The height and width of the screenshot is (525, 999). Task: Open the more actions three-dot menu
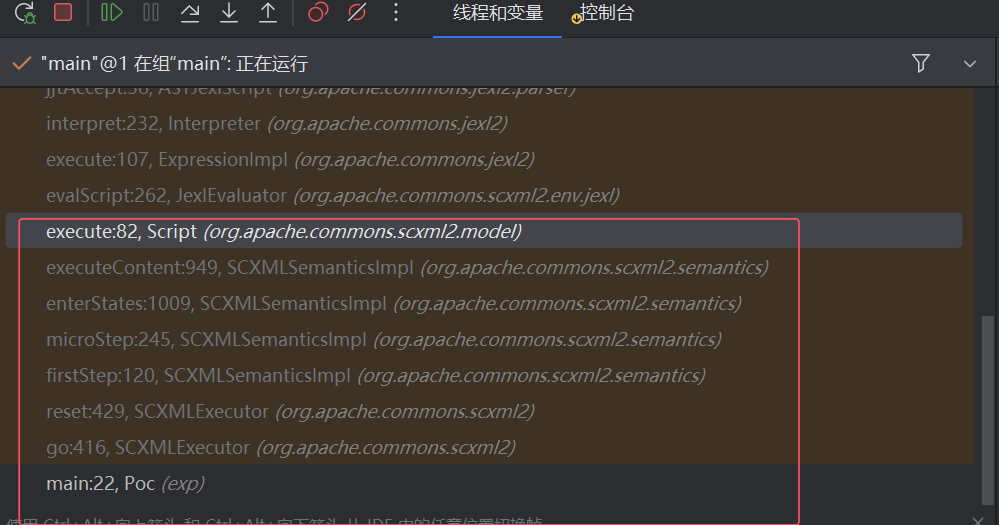[396, 13]
